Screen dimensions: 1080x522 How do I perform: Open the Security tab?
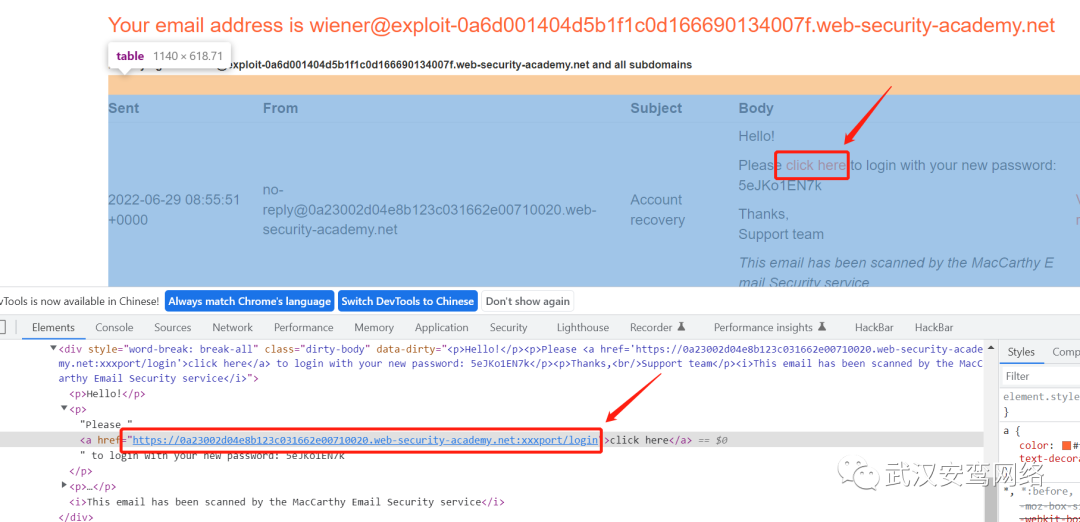coord(508,328)
